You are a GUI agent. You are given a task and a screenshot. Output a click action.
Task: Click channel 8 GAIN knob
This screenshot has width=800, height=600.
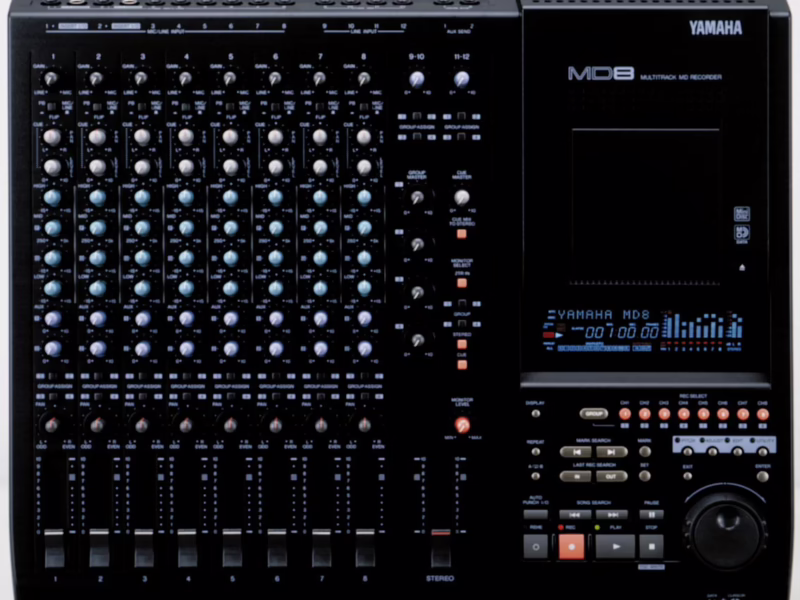coord(363,79)
